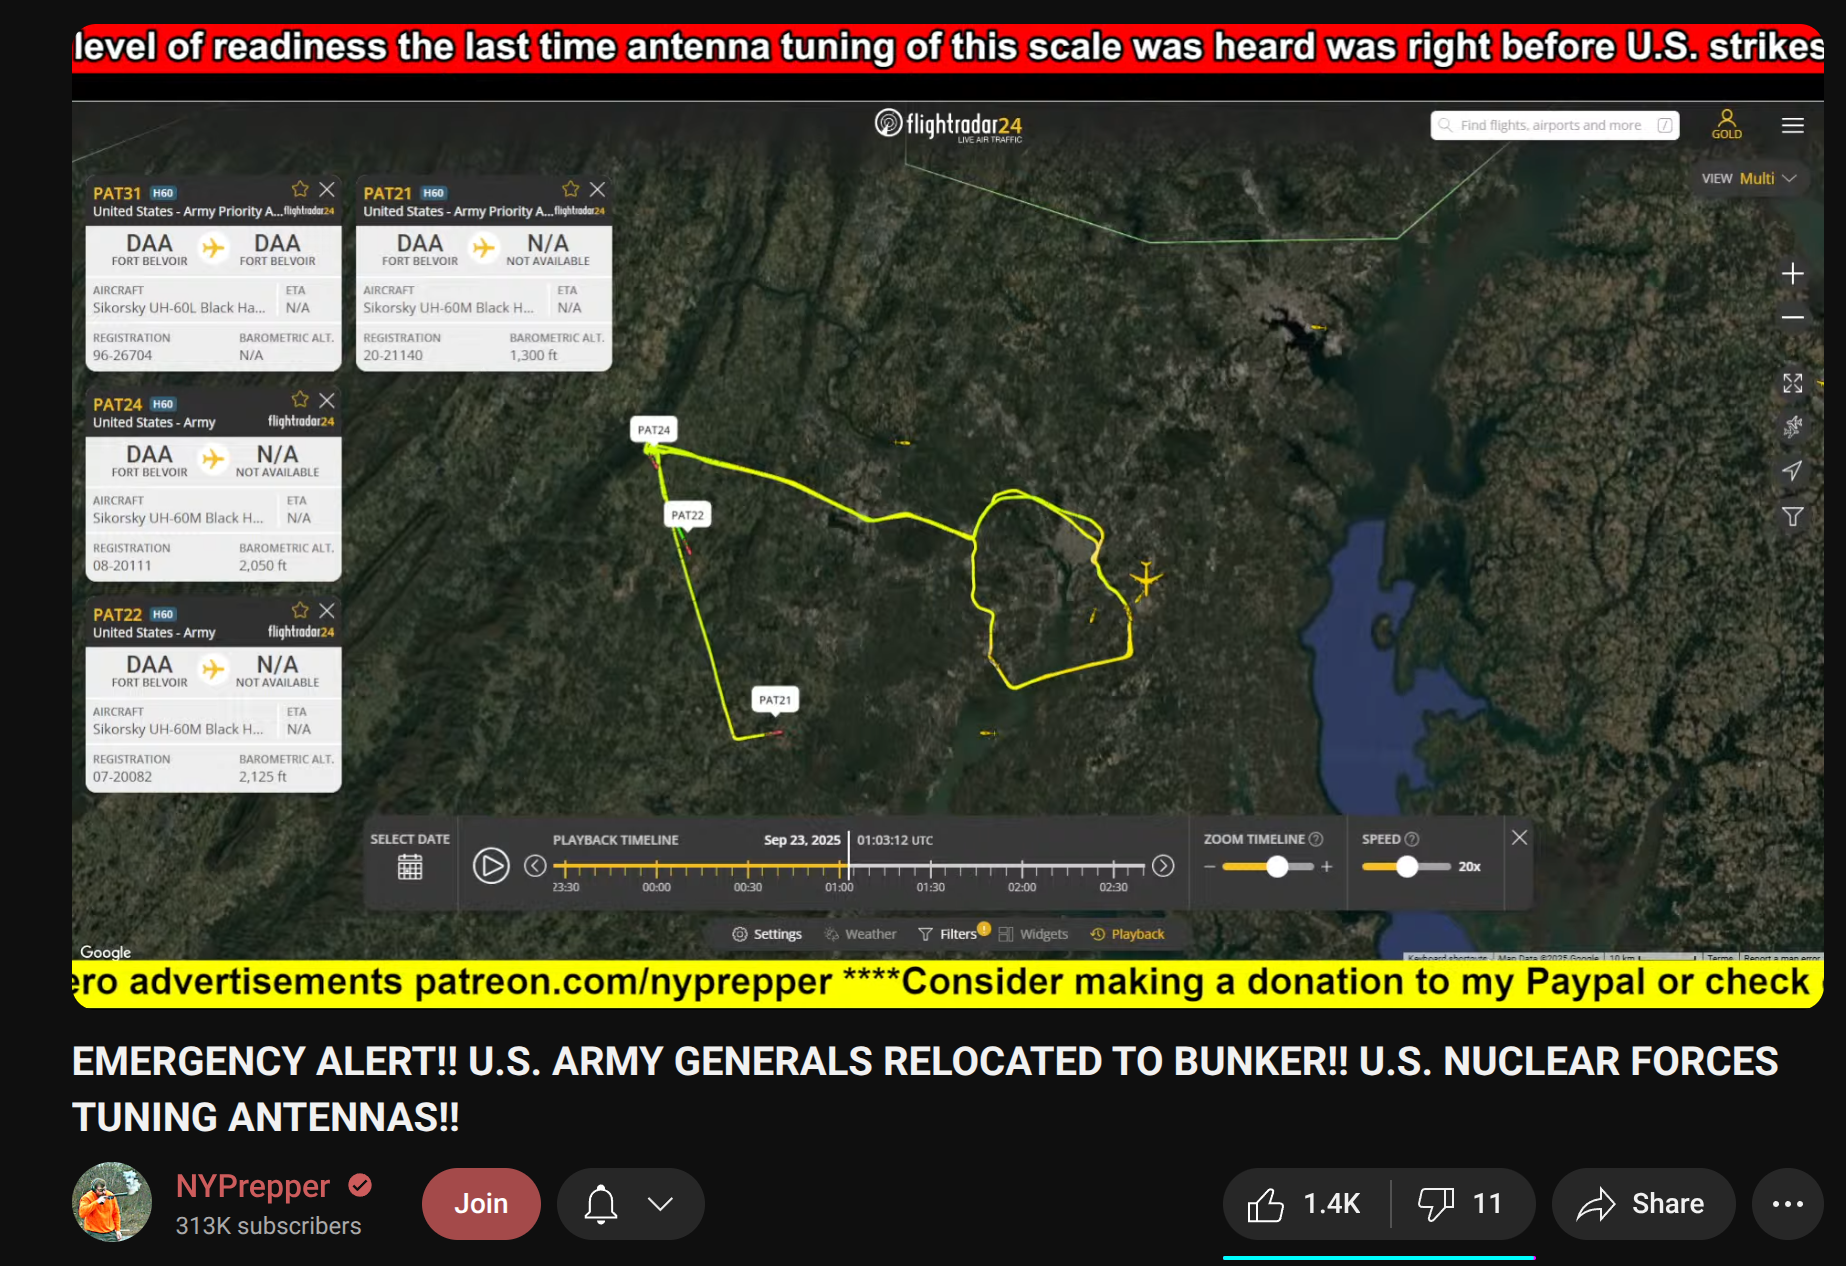Viewport: 1846px width, 1266px height.
Task: Click the Share button
Action: 1641,1204
